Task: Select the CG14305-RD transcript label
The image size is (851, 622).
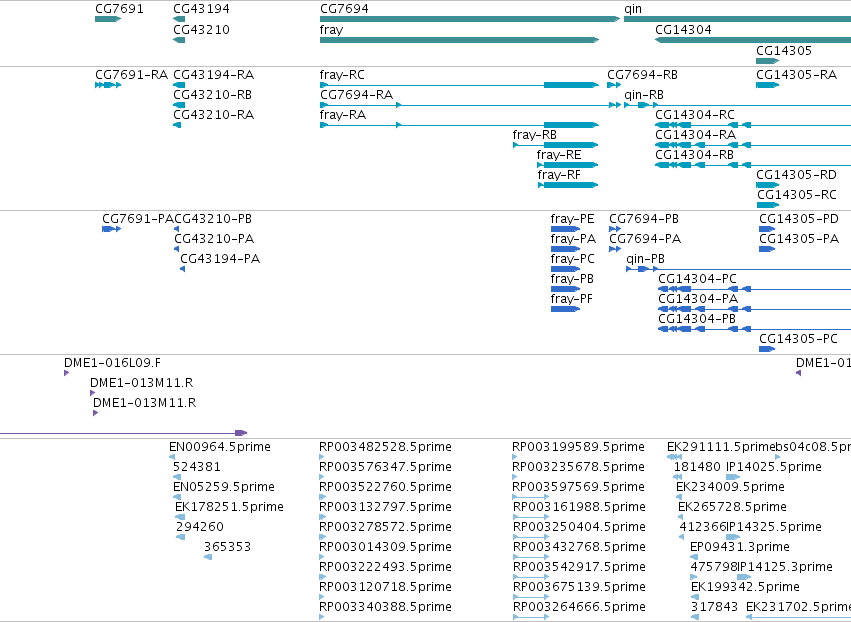Action: pyautogui.click(x=797, y=175)
